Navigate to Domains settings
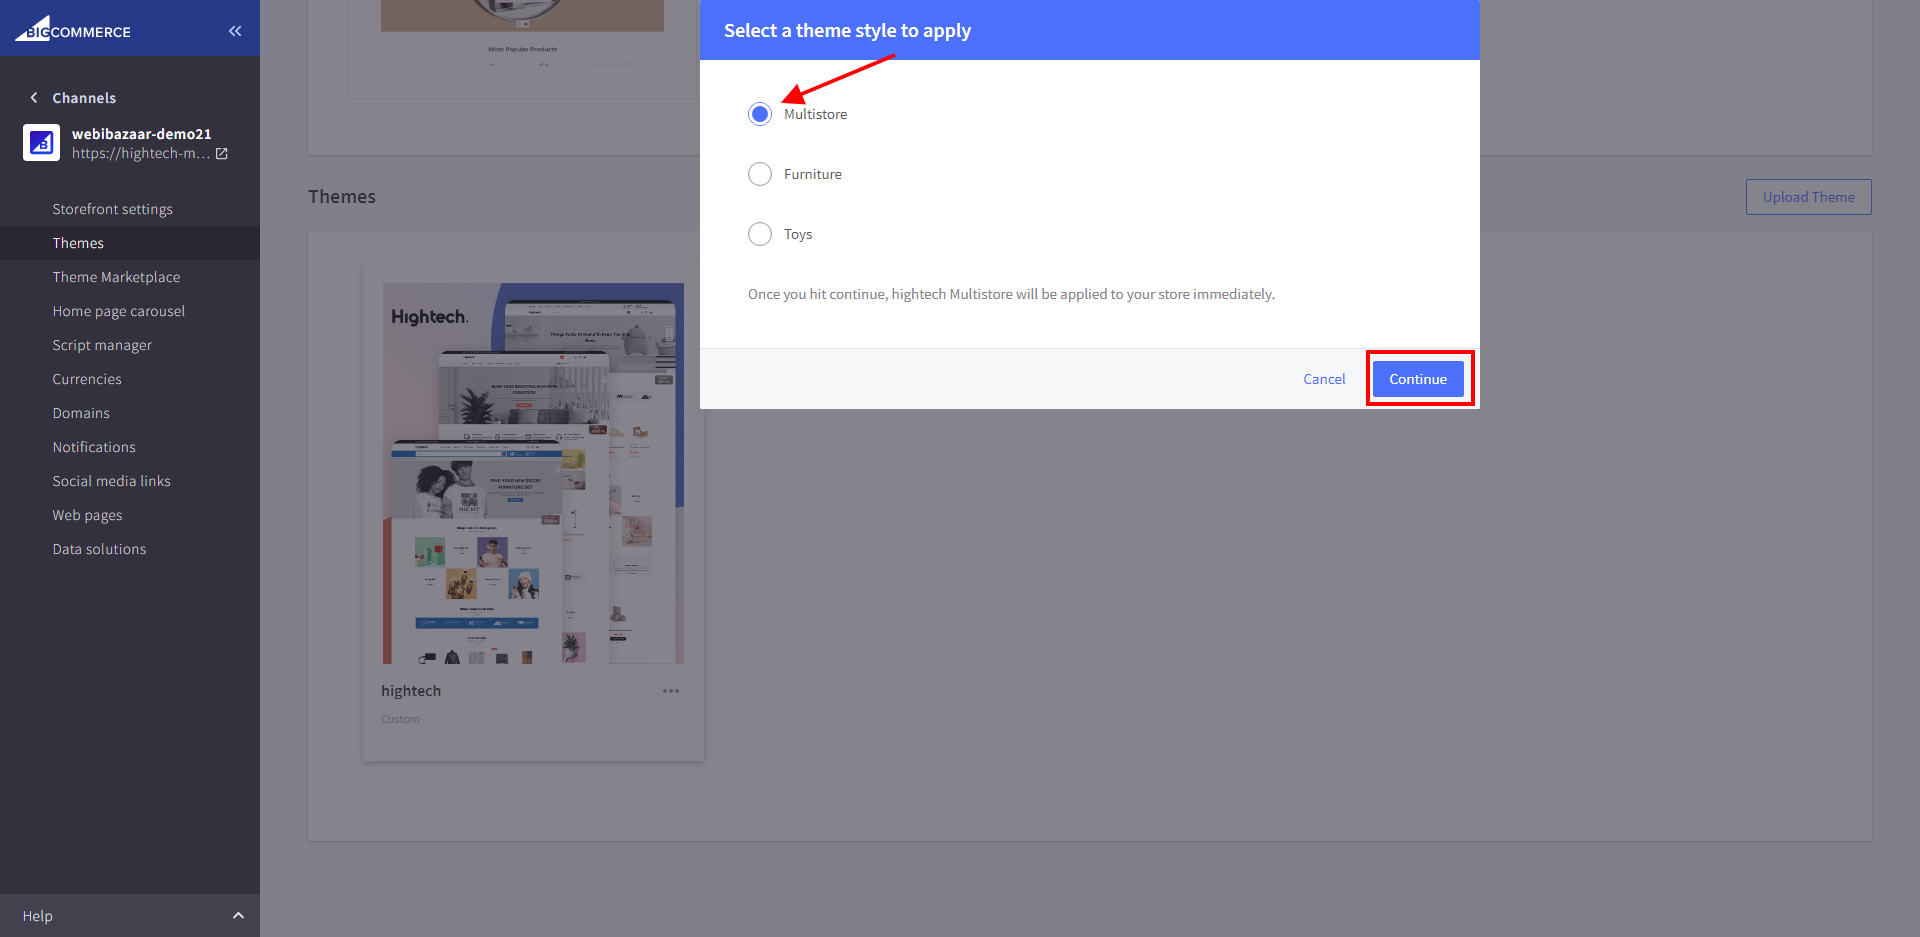The width and height of the screenshot is (1920, 937). [81, 413]
